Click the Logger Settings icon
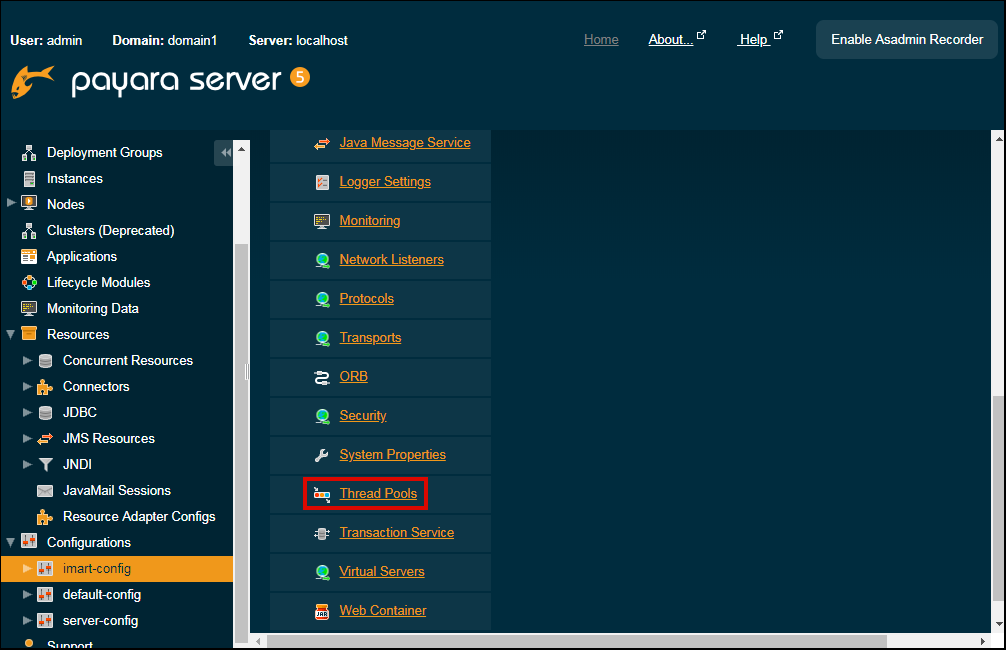The height and width of the screenshot is (650, 1006). (x=322, y=182)
